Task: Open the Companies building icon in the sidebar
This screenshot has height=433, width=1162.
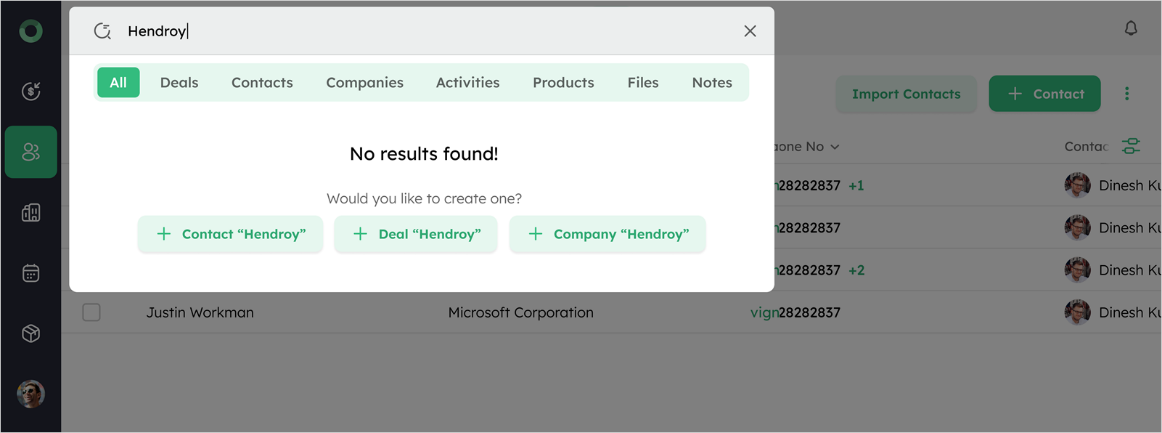Action: pyautogui.click(x=31, y=212)
